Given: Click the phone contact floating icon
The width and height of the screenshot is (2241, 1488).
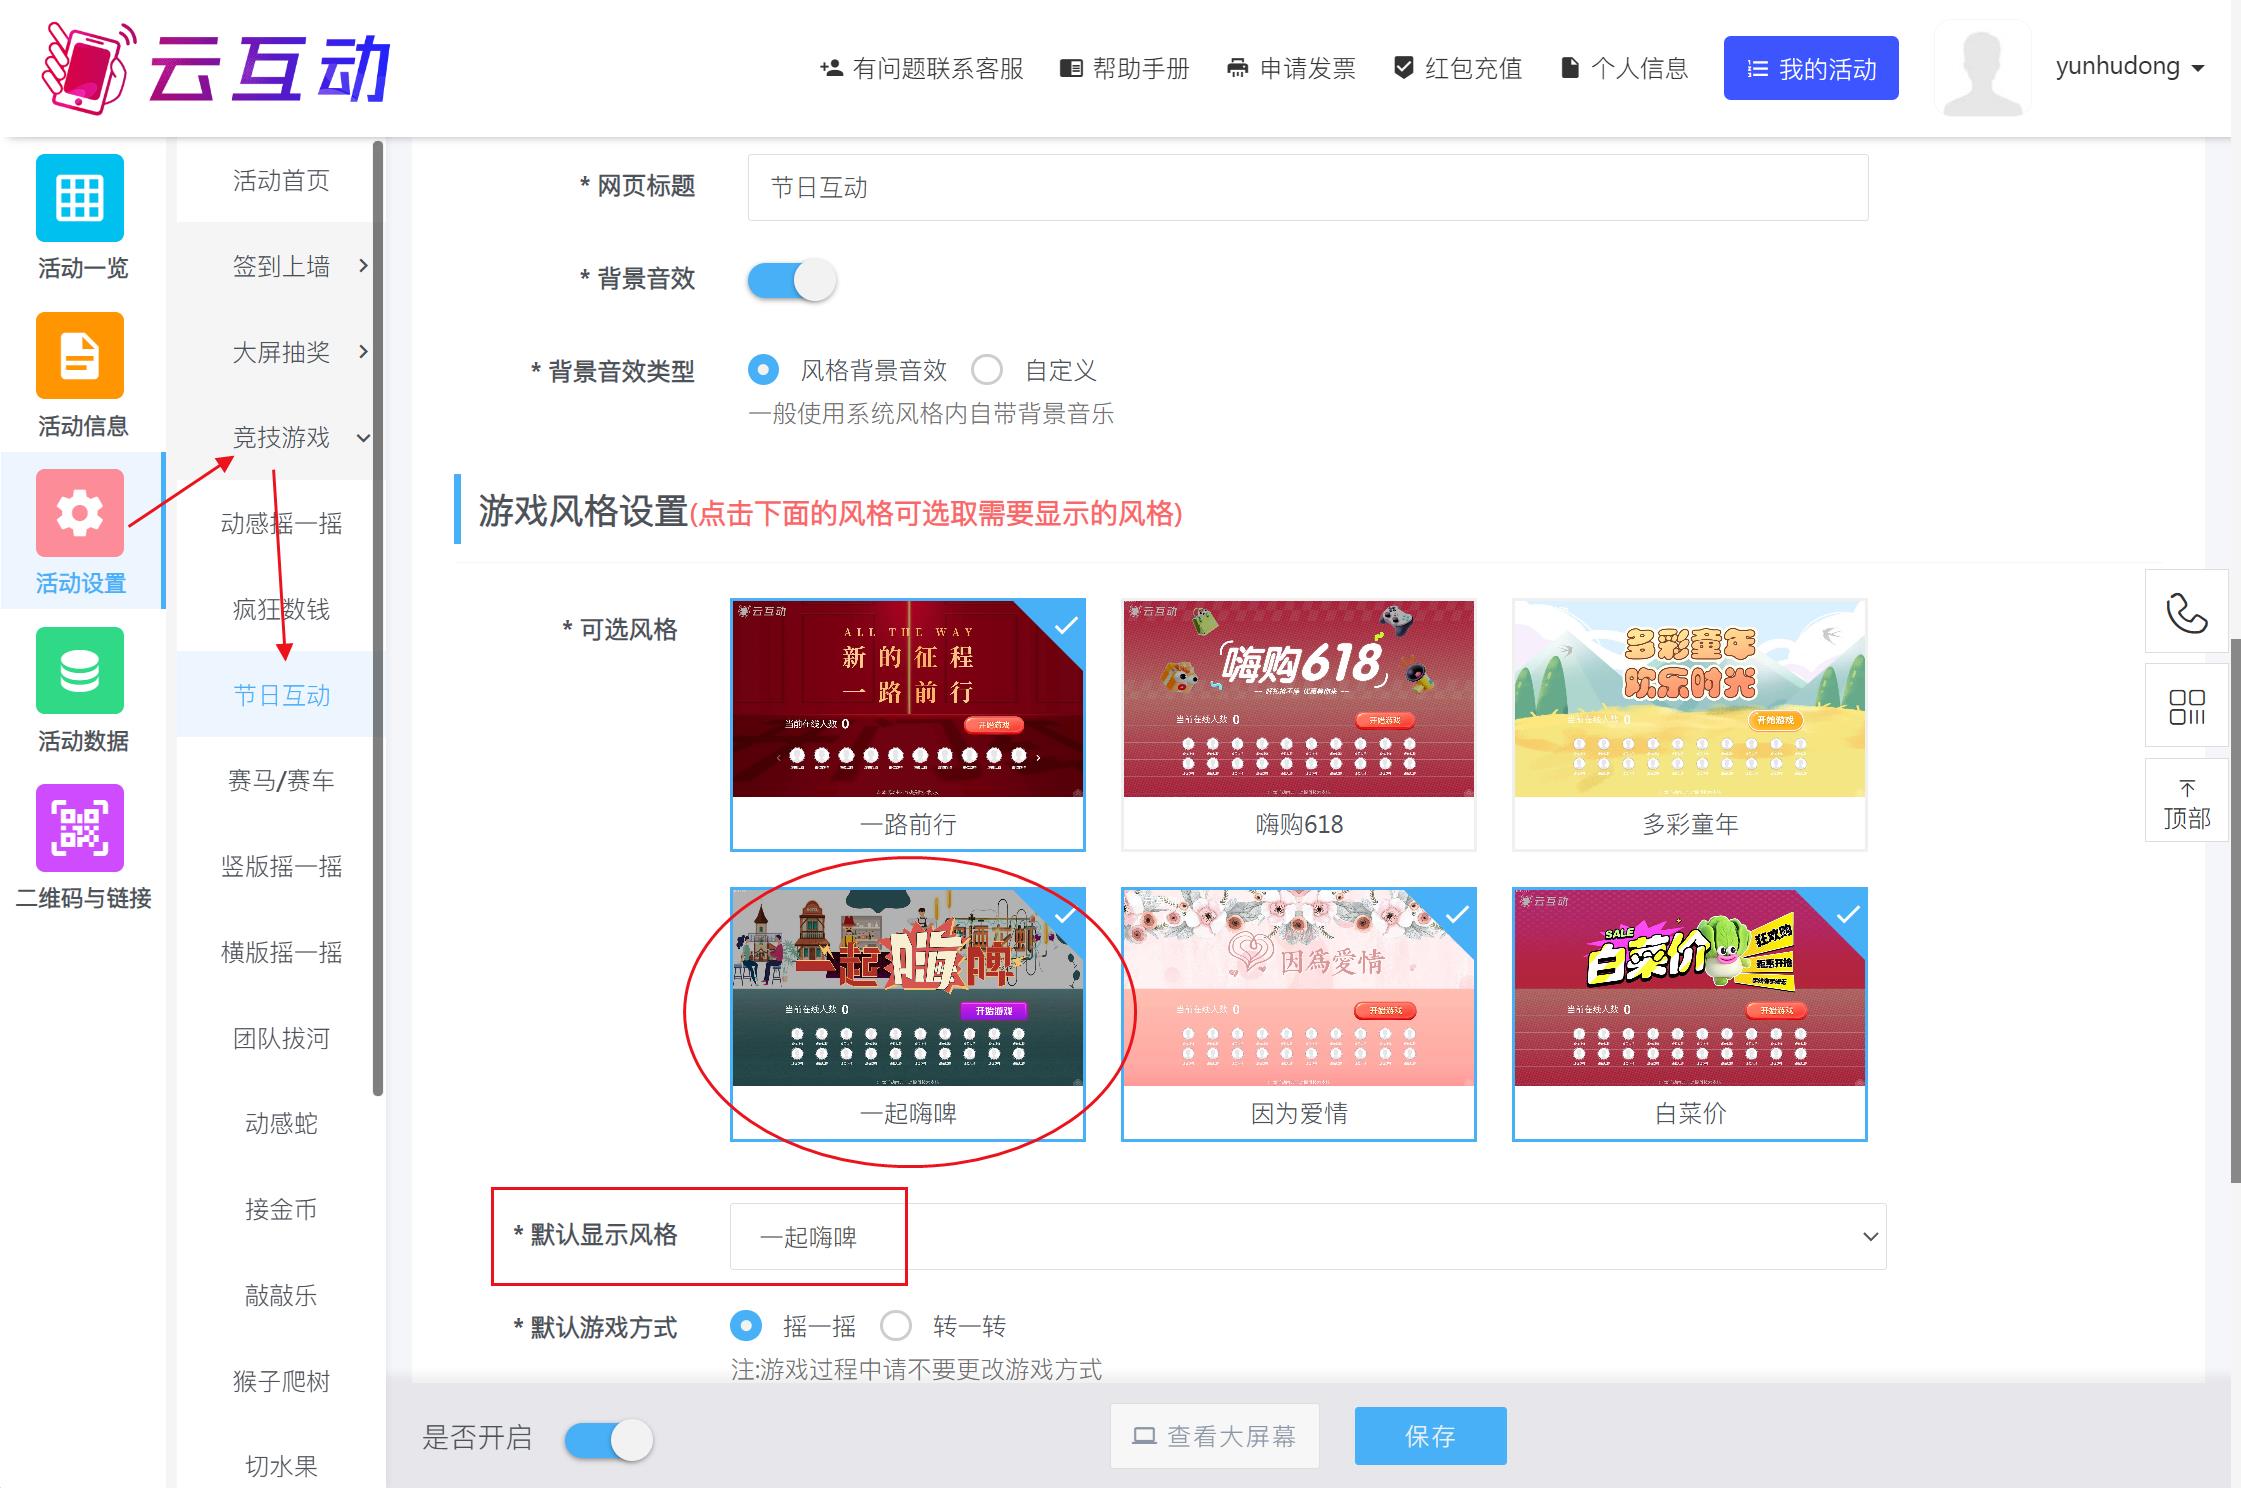Looking at the screenshot, I should point(2186,612).
